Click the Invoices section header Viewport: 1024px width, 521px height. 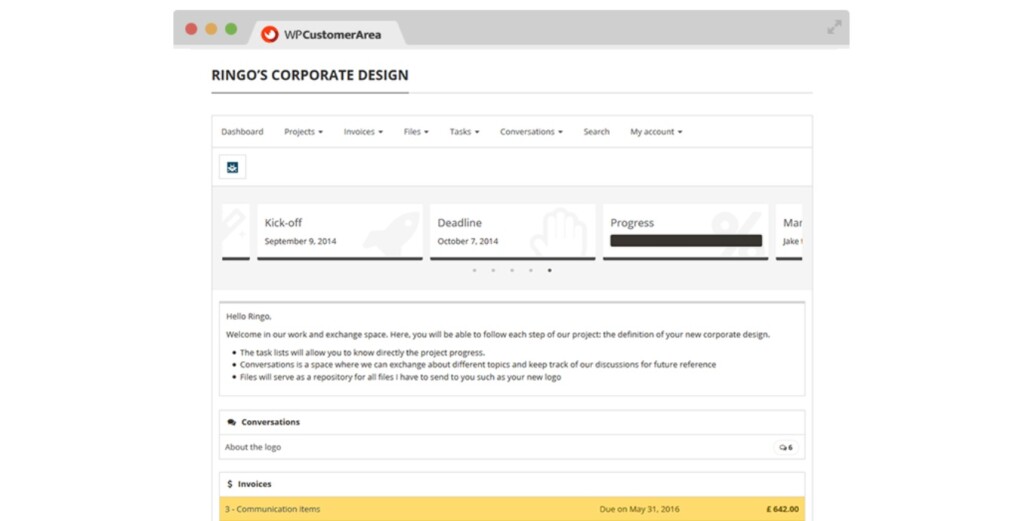[x=512, y=484]
